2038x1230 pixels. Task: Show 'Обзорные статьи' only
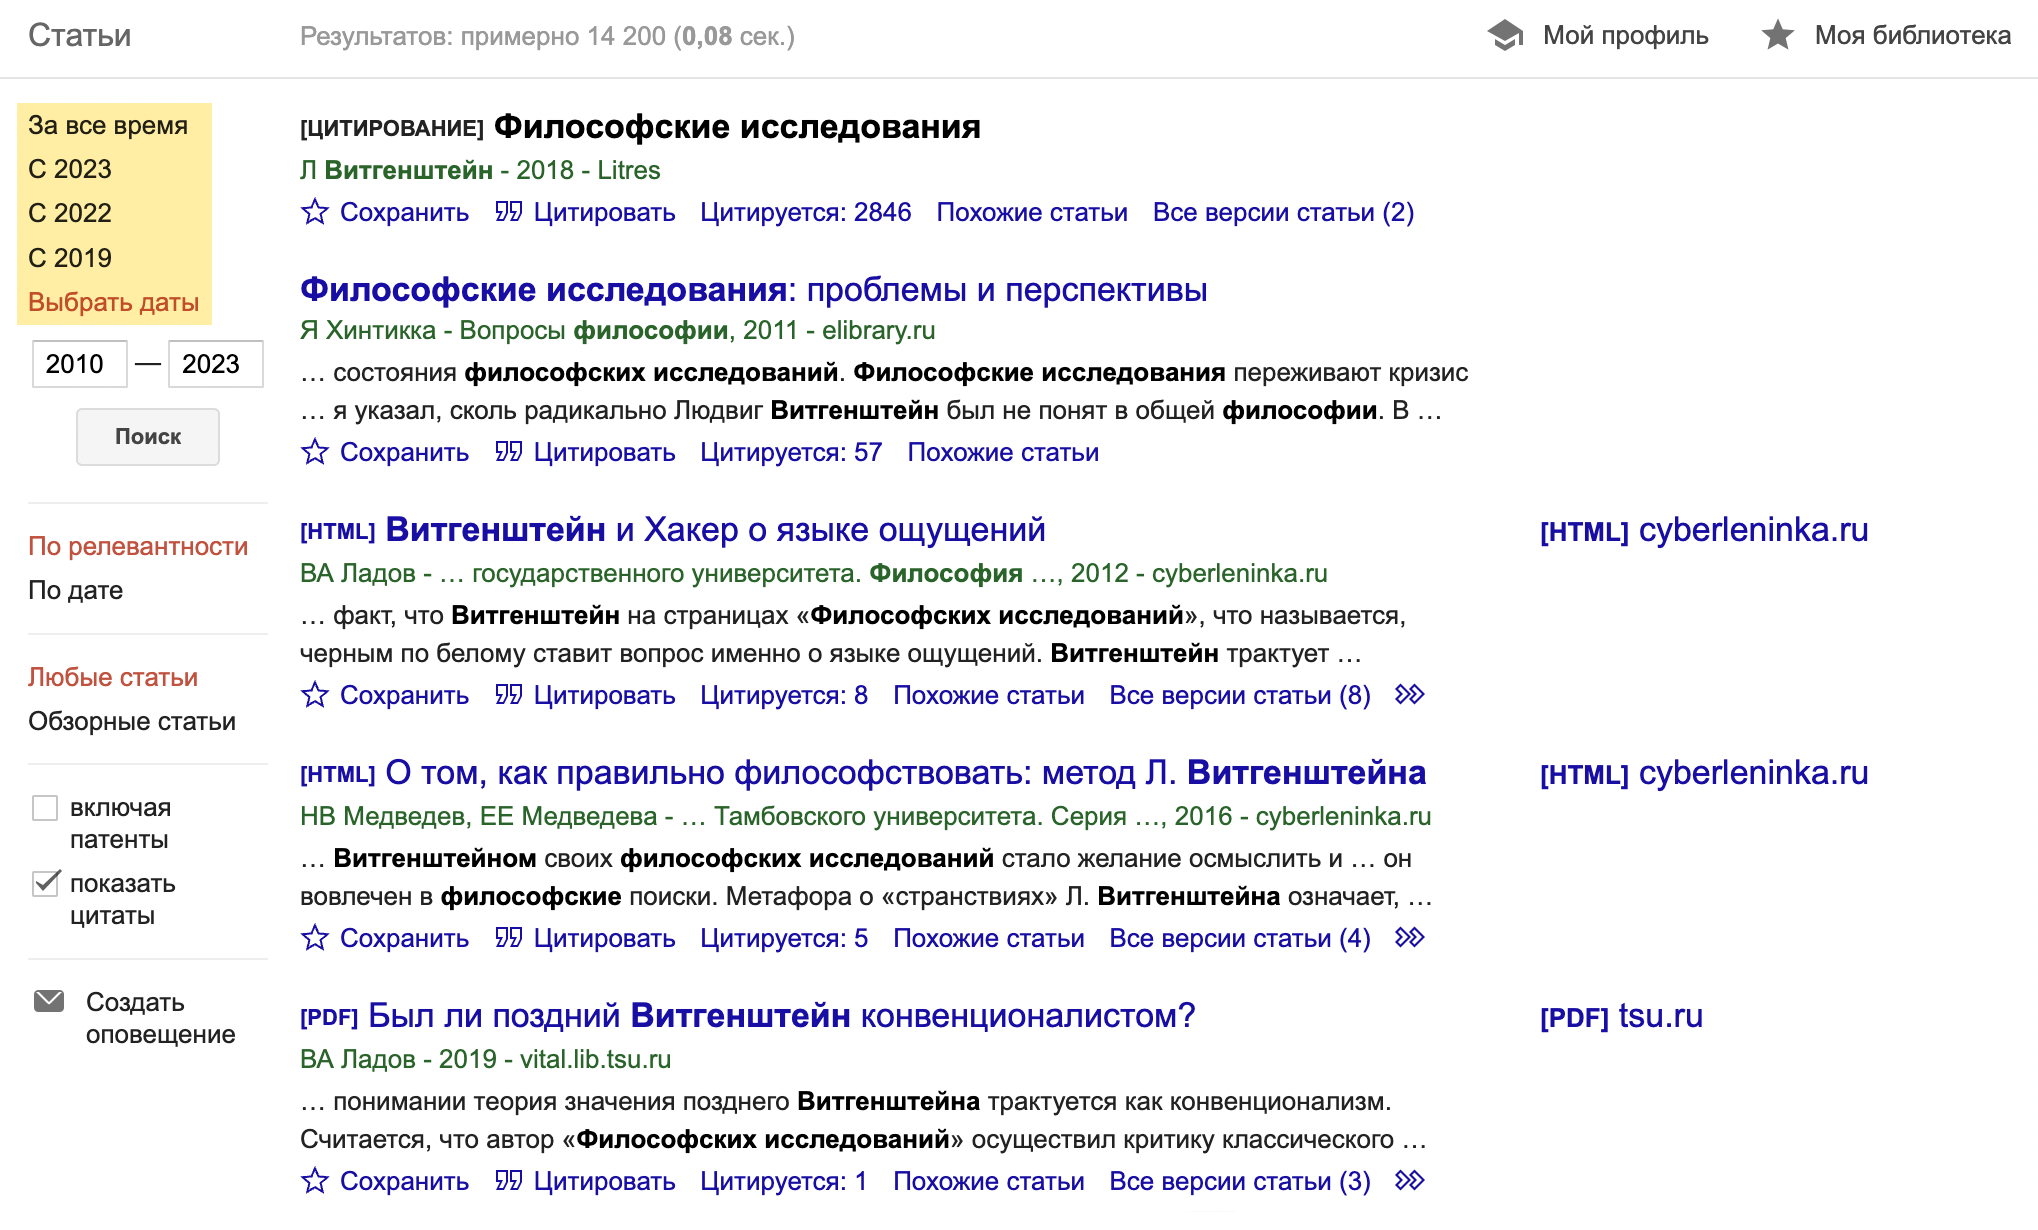point(132,721)
